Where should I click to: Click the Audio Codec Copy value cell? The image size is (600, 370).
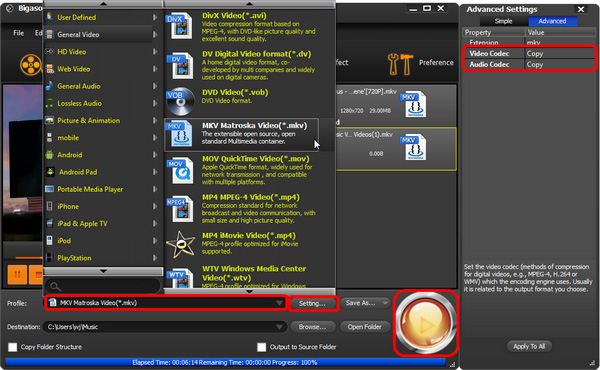559,64
